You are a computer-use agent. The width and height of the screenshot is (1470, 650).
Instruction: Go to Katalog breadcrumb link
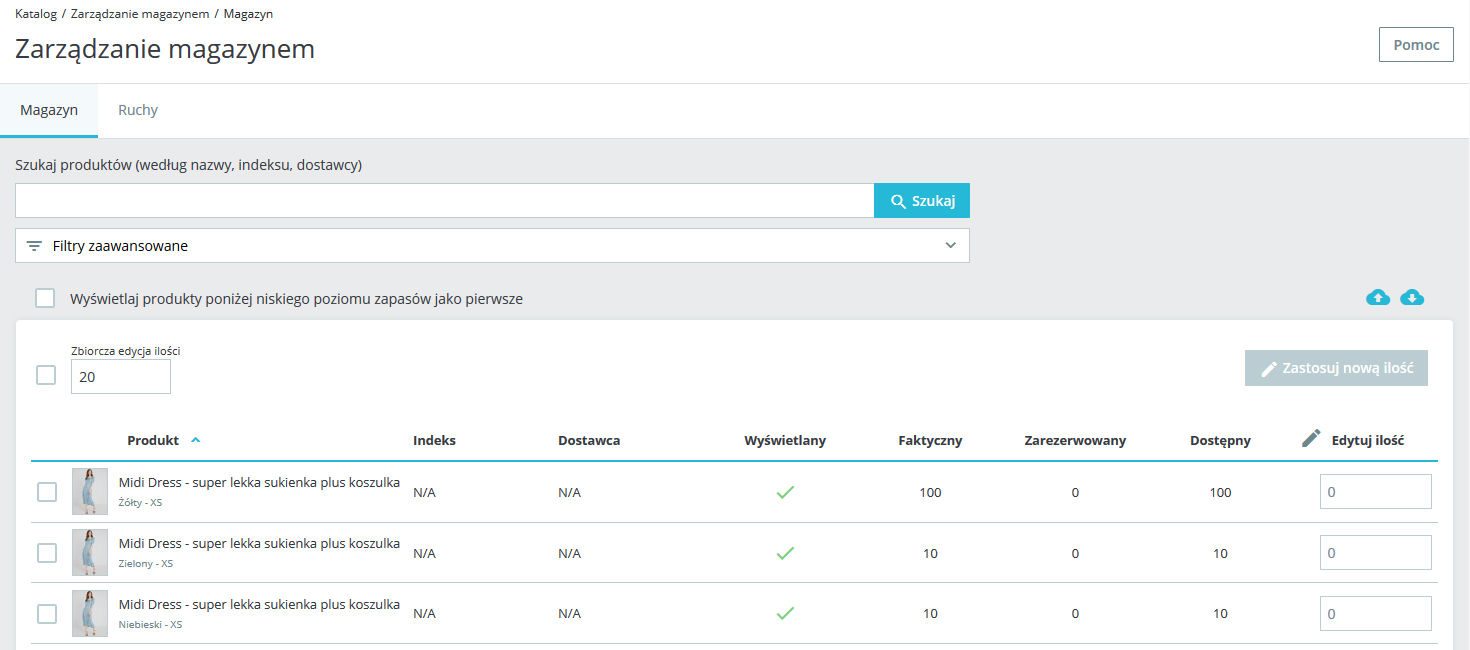click(36, 14)
